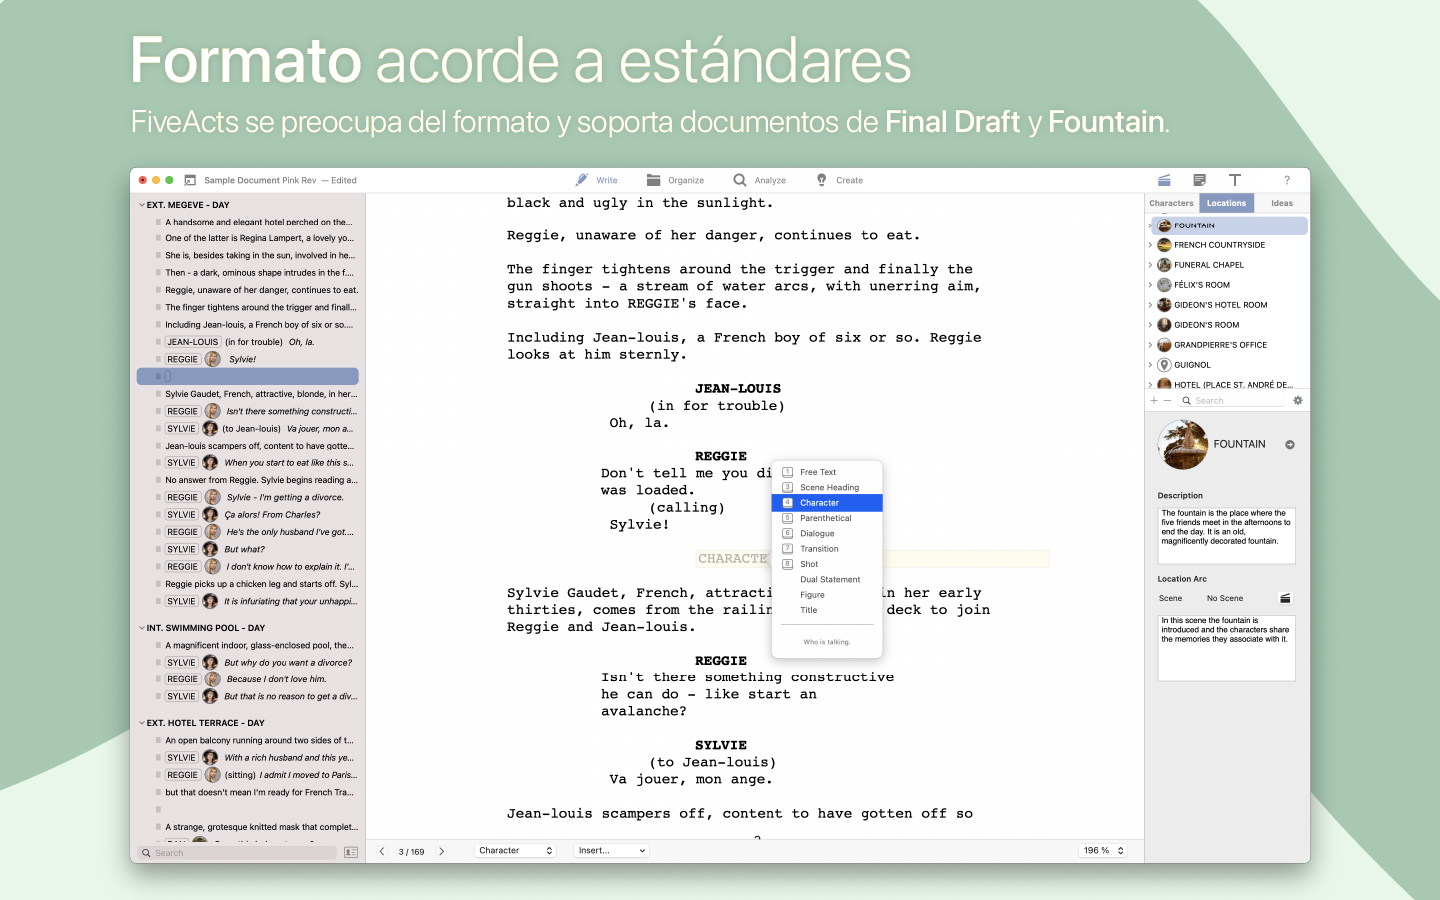Click the FOUNTAIN location photo thumbnail
The height and width of the screenshot is (900, 1440).
pyautogui.click(x=1183, y=445)
